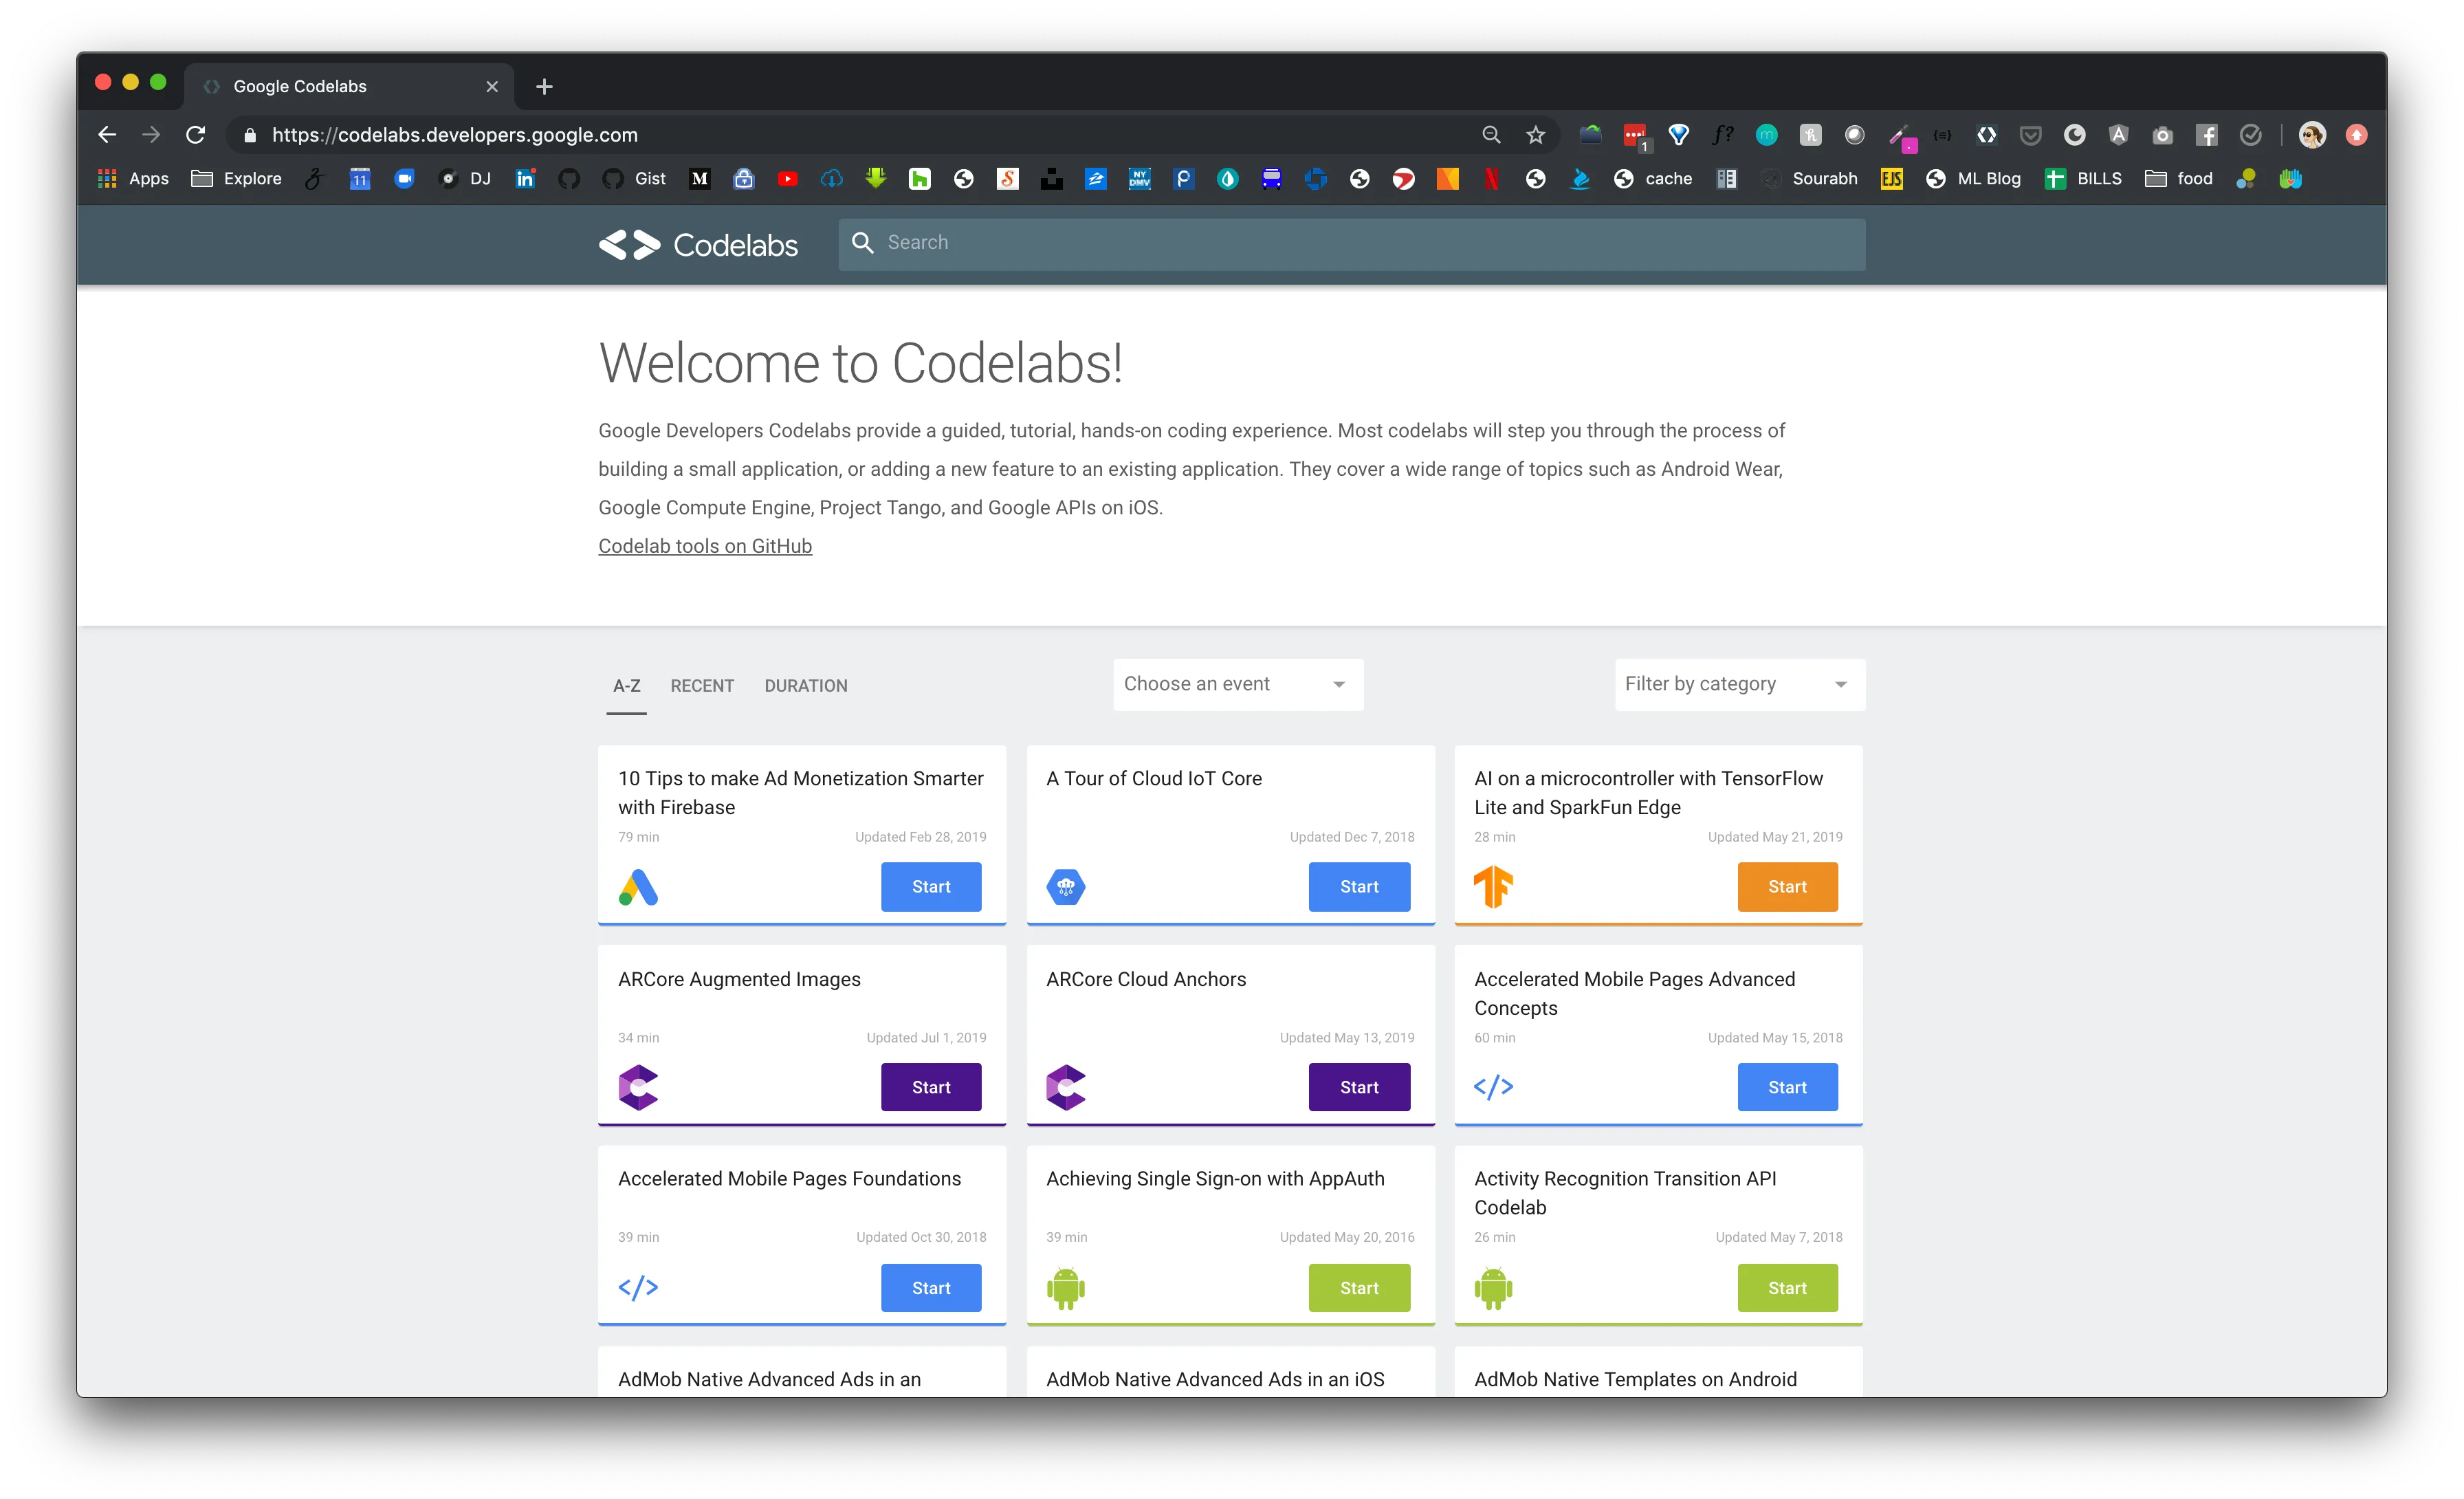Click the Codelabs logo in header
Image resolution: width=2464 pixels, height=1499 pixels.
click(698, 245)
